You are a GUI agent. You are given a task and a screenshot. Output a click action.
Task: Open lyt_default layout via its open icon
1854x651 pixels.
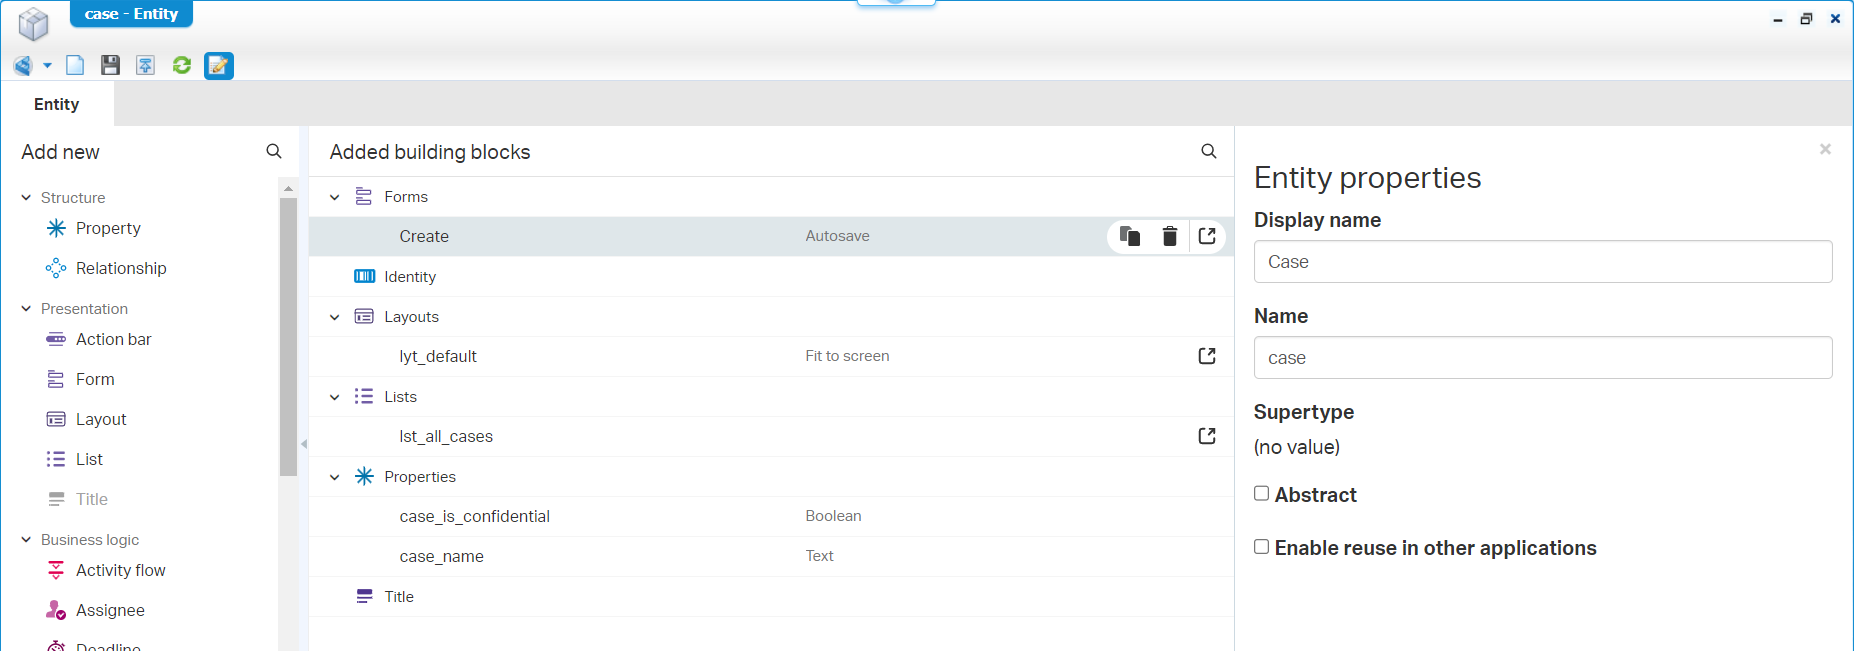pyautogui.click(x=1207, y=356)
